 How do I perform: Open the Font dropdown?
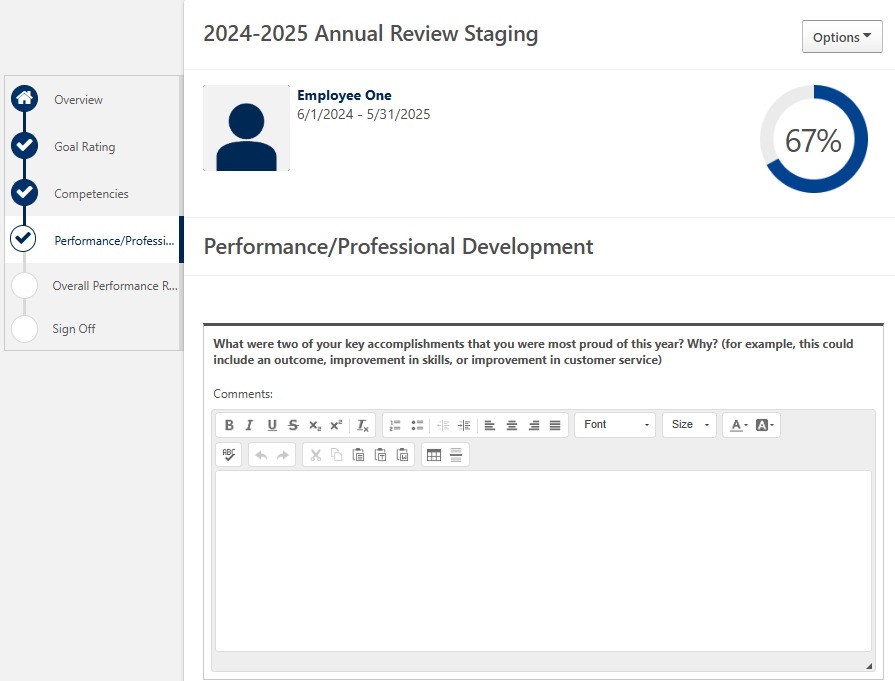[x=615, y=425]
